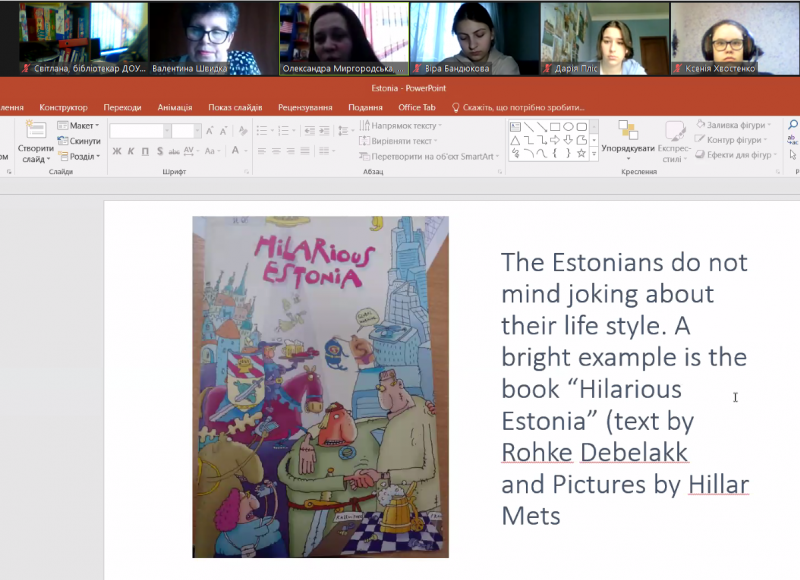Click the Створити слайд button

click(x=36, y=142)
